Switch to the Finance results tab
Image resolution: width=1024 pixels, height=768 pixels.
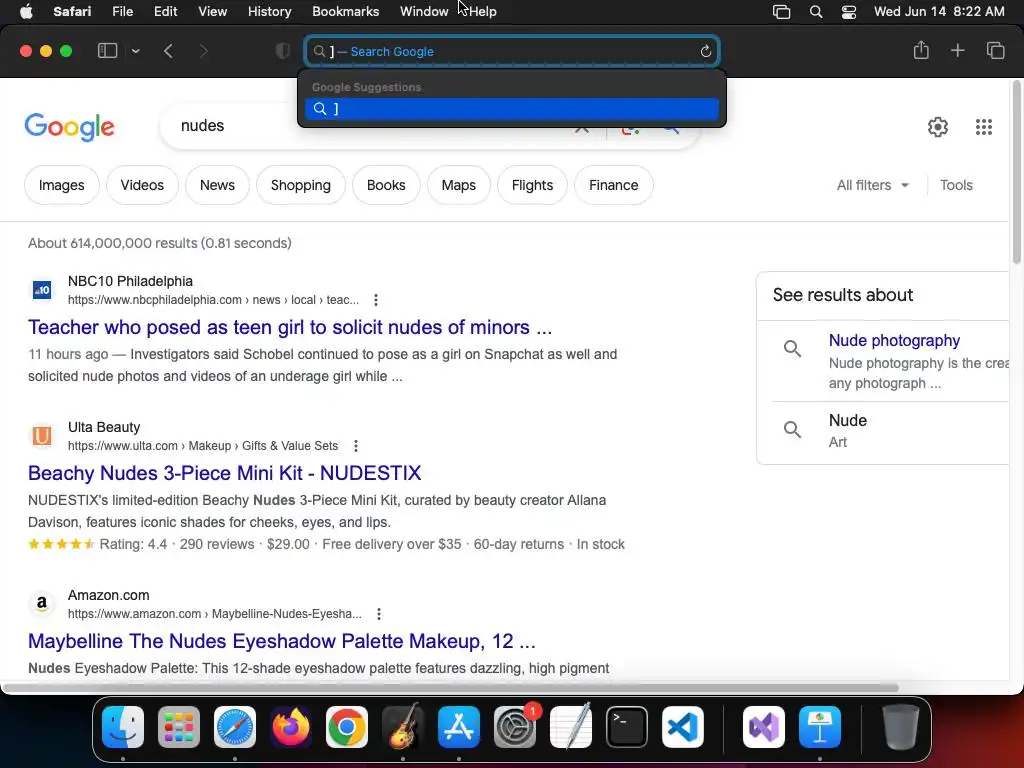tap(613, 185)
